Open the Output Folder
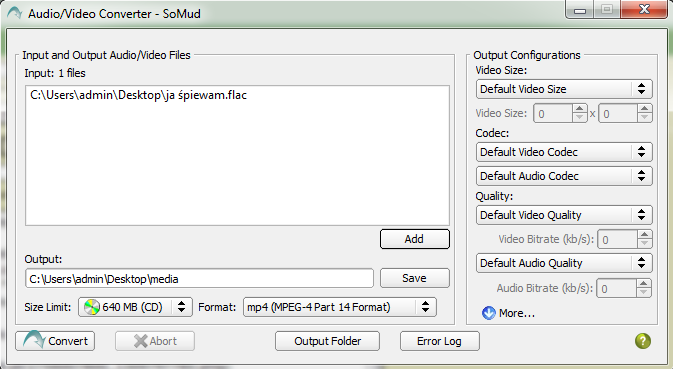Viewport: 673px width, 369px height. [x=327, y=341]
